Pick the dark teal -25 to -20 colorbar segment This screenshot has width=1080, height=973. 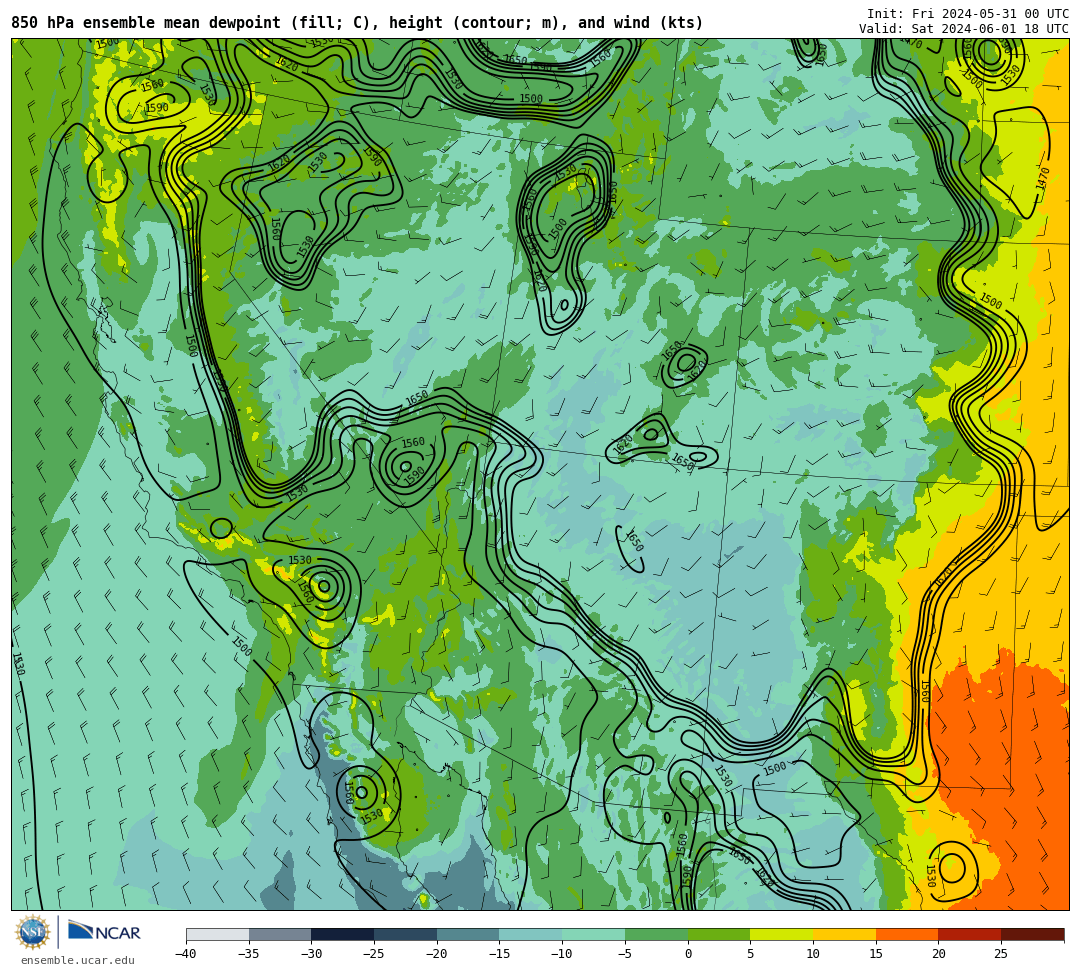tap(406, 934)
